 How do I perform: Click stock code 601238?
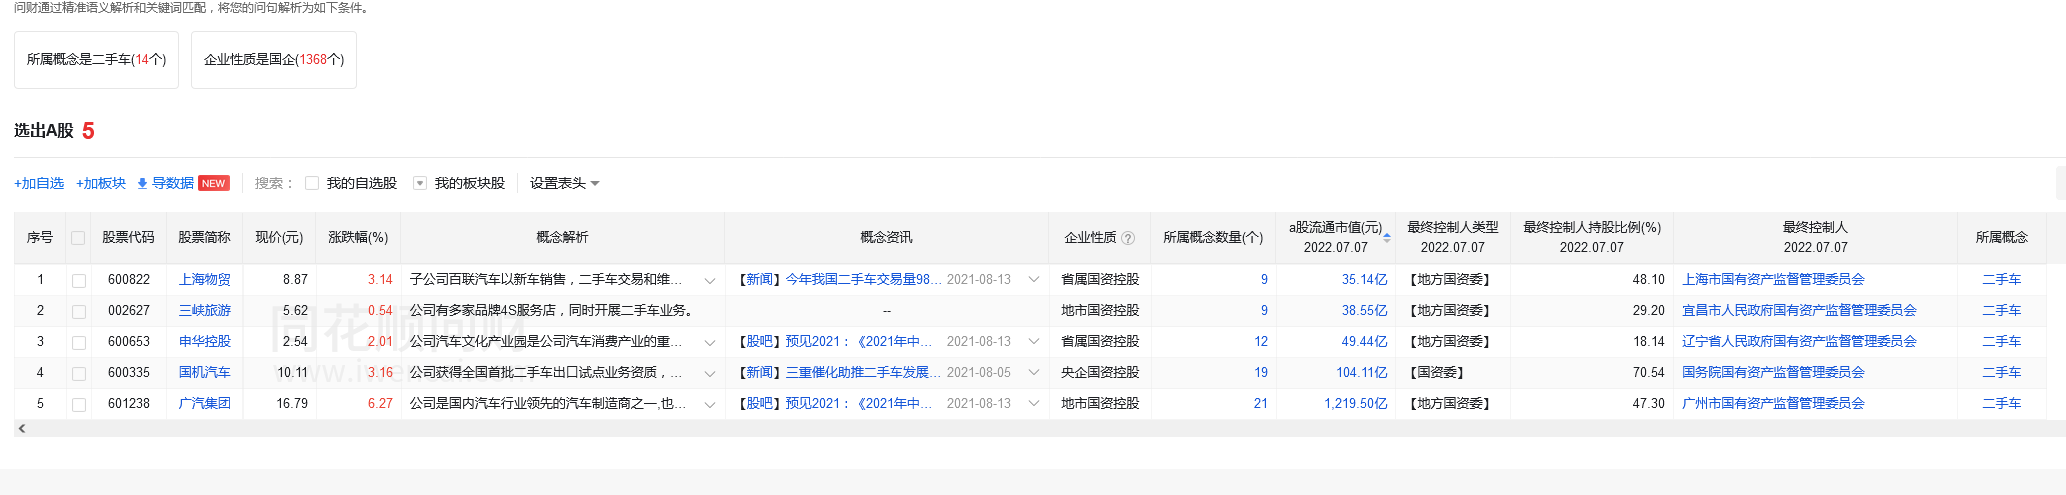pyautogui.click(x=129, y=404)
